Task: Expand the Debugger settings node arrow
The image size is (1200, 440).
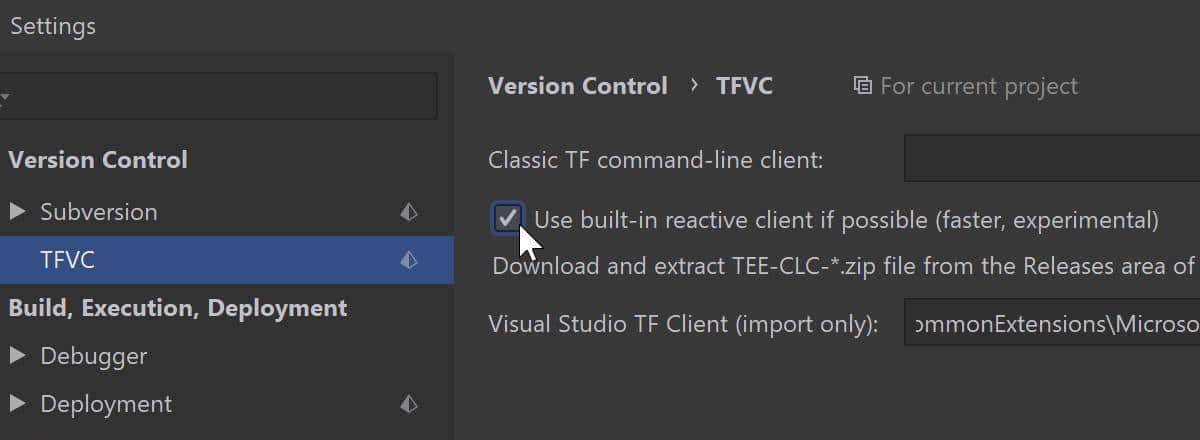Action: point(18,356)
